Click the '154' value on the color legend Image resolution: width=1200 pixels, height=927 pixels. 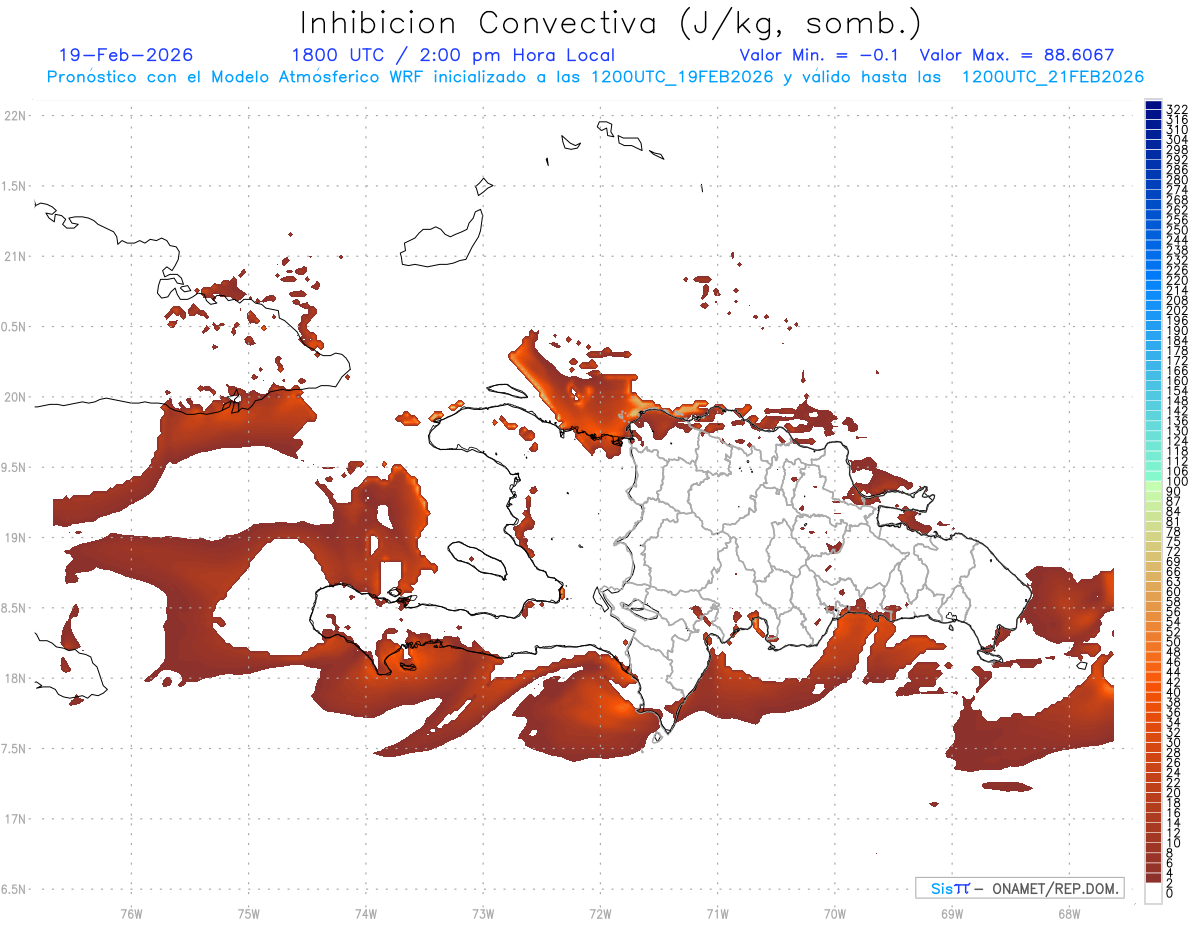coord(1177,391)
